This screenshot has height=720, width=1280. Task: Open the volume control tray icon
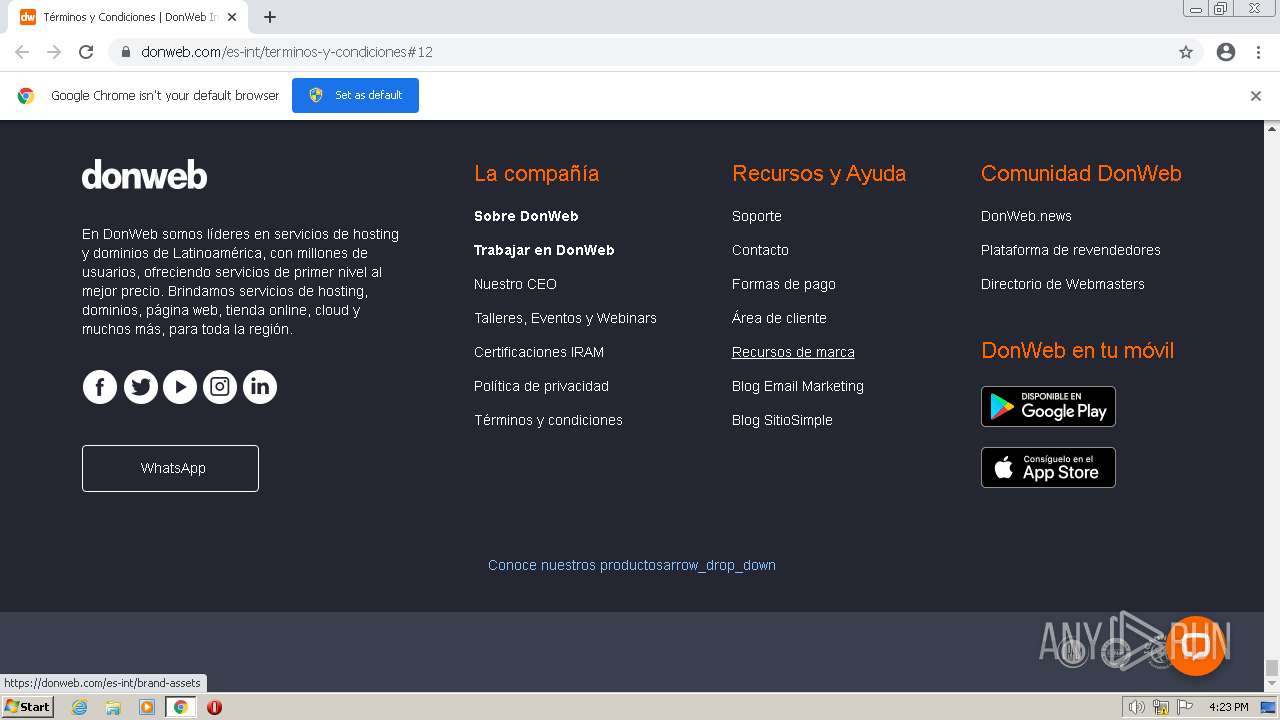(1137, 707)
